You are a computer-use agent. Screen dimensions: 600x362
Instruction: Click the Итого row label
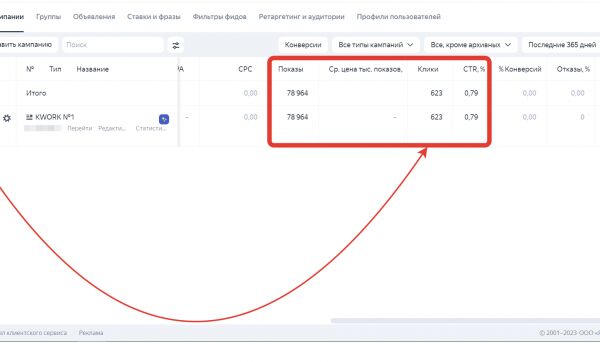coord(36,93)
